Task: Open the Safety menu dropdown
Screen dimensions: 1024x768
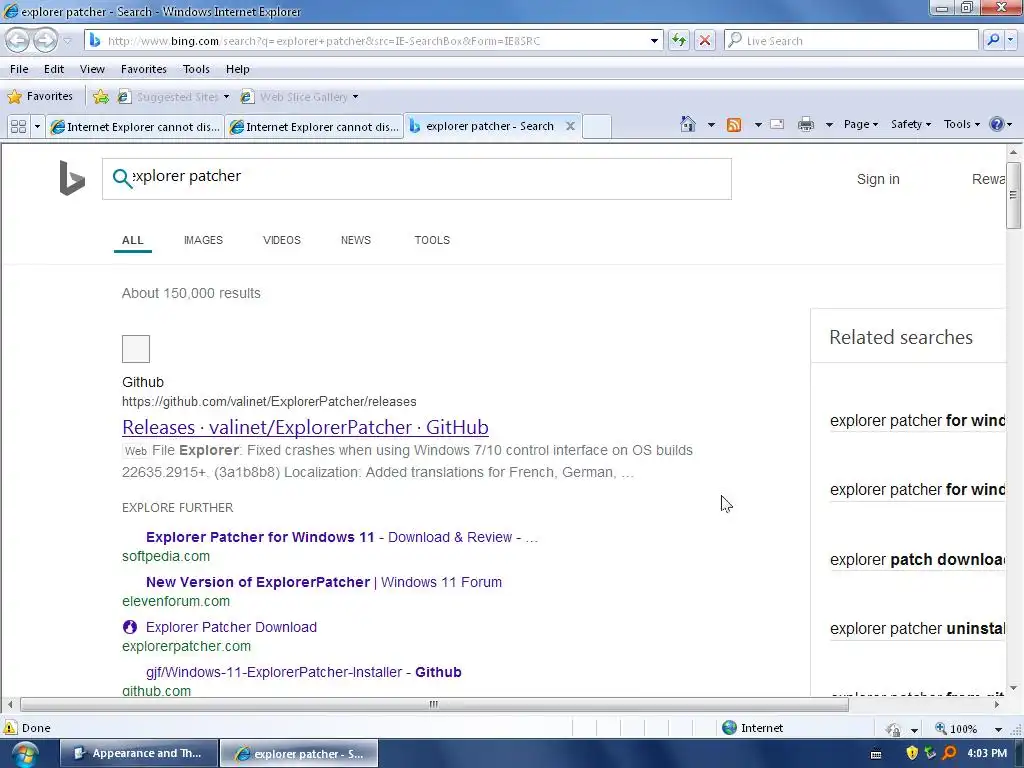Action: [911, 124]
